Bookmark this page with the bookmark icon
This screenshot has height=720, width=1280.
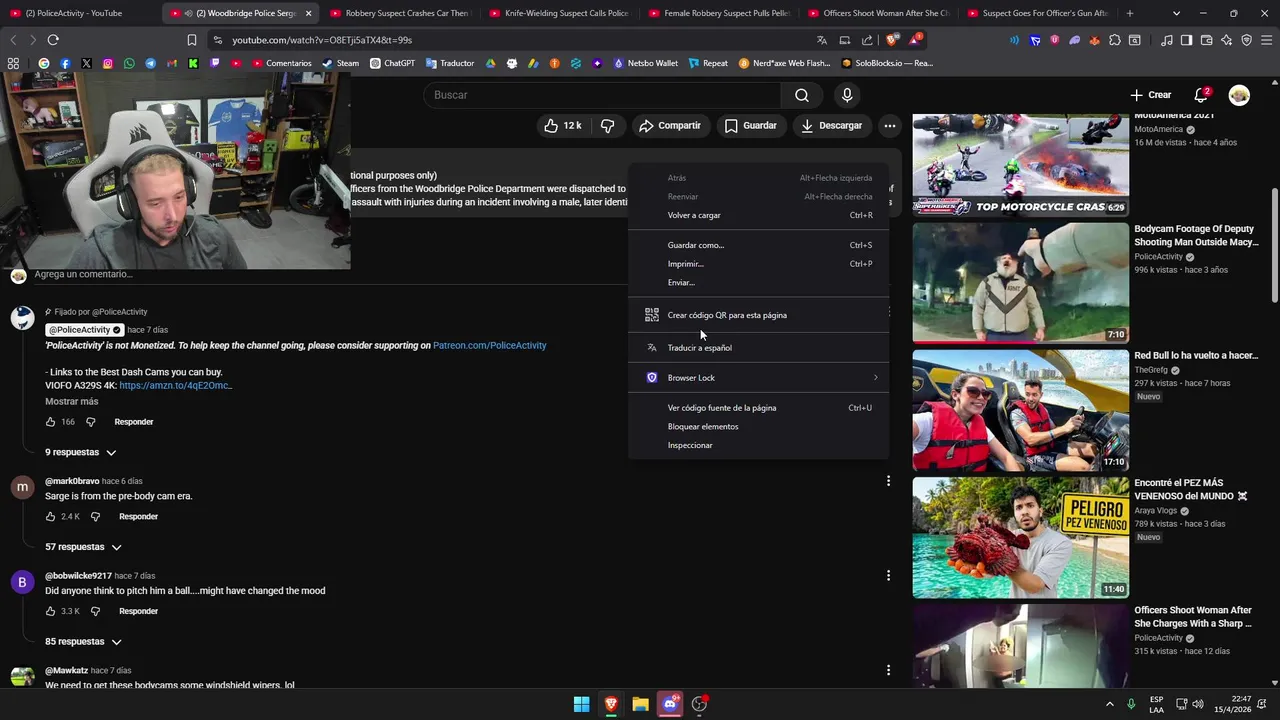click(192, 40)
